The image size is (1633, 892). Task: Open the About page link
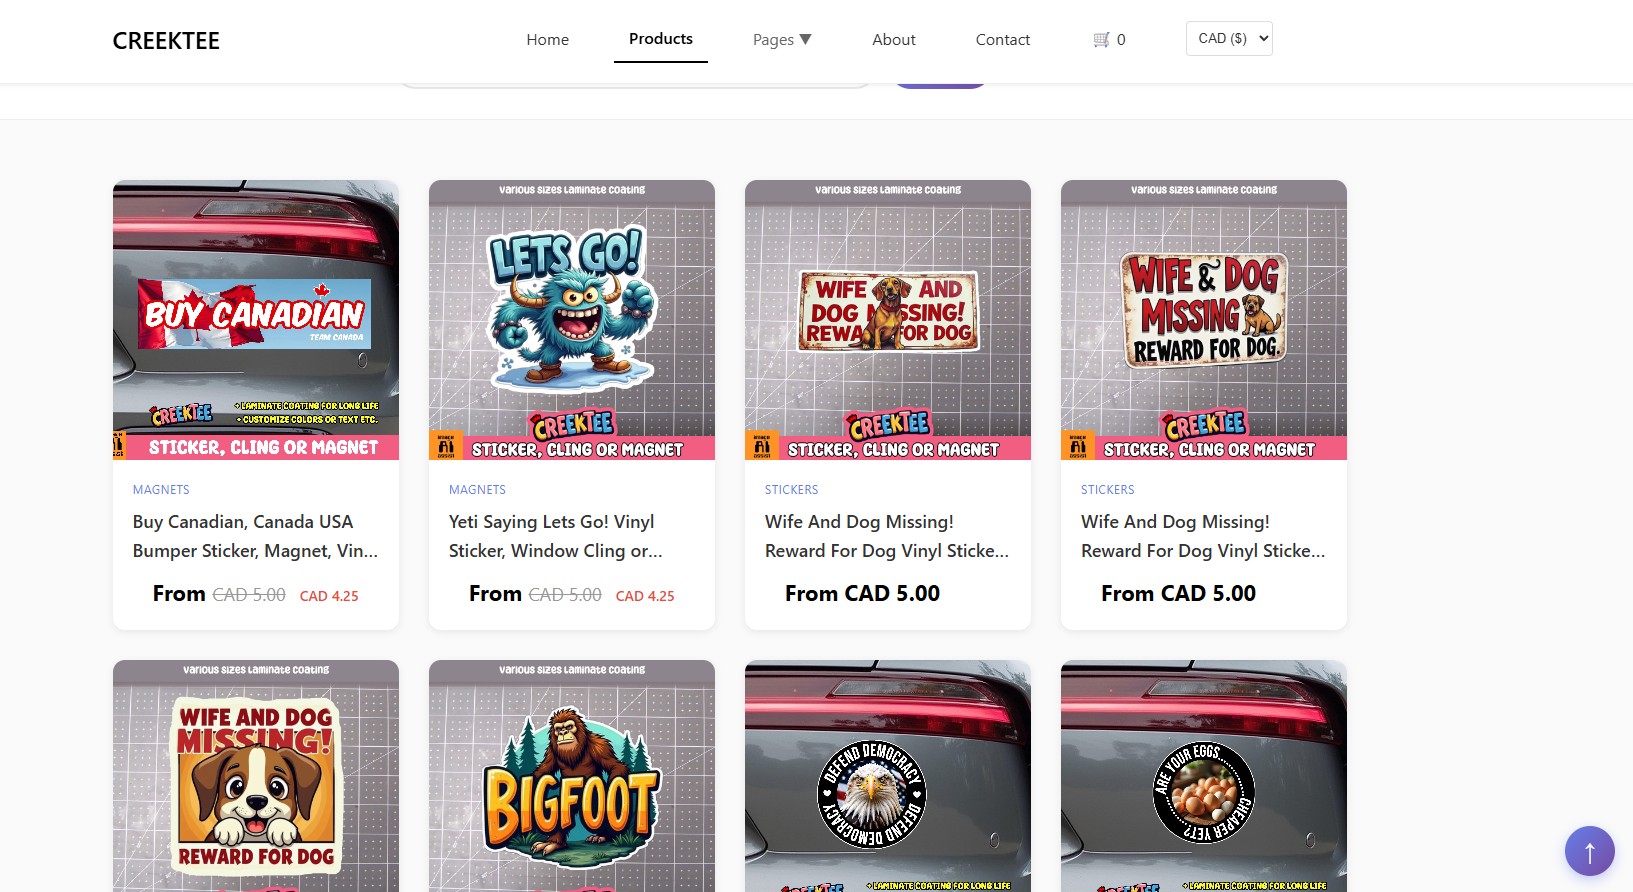894,40
